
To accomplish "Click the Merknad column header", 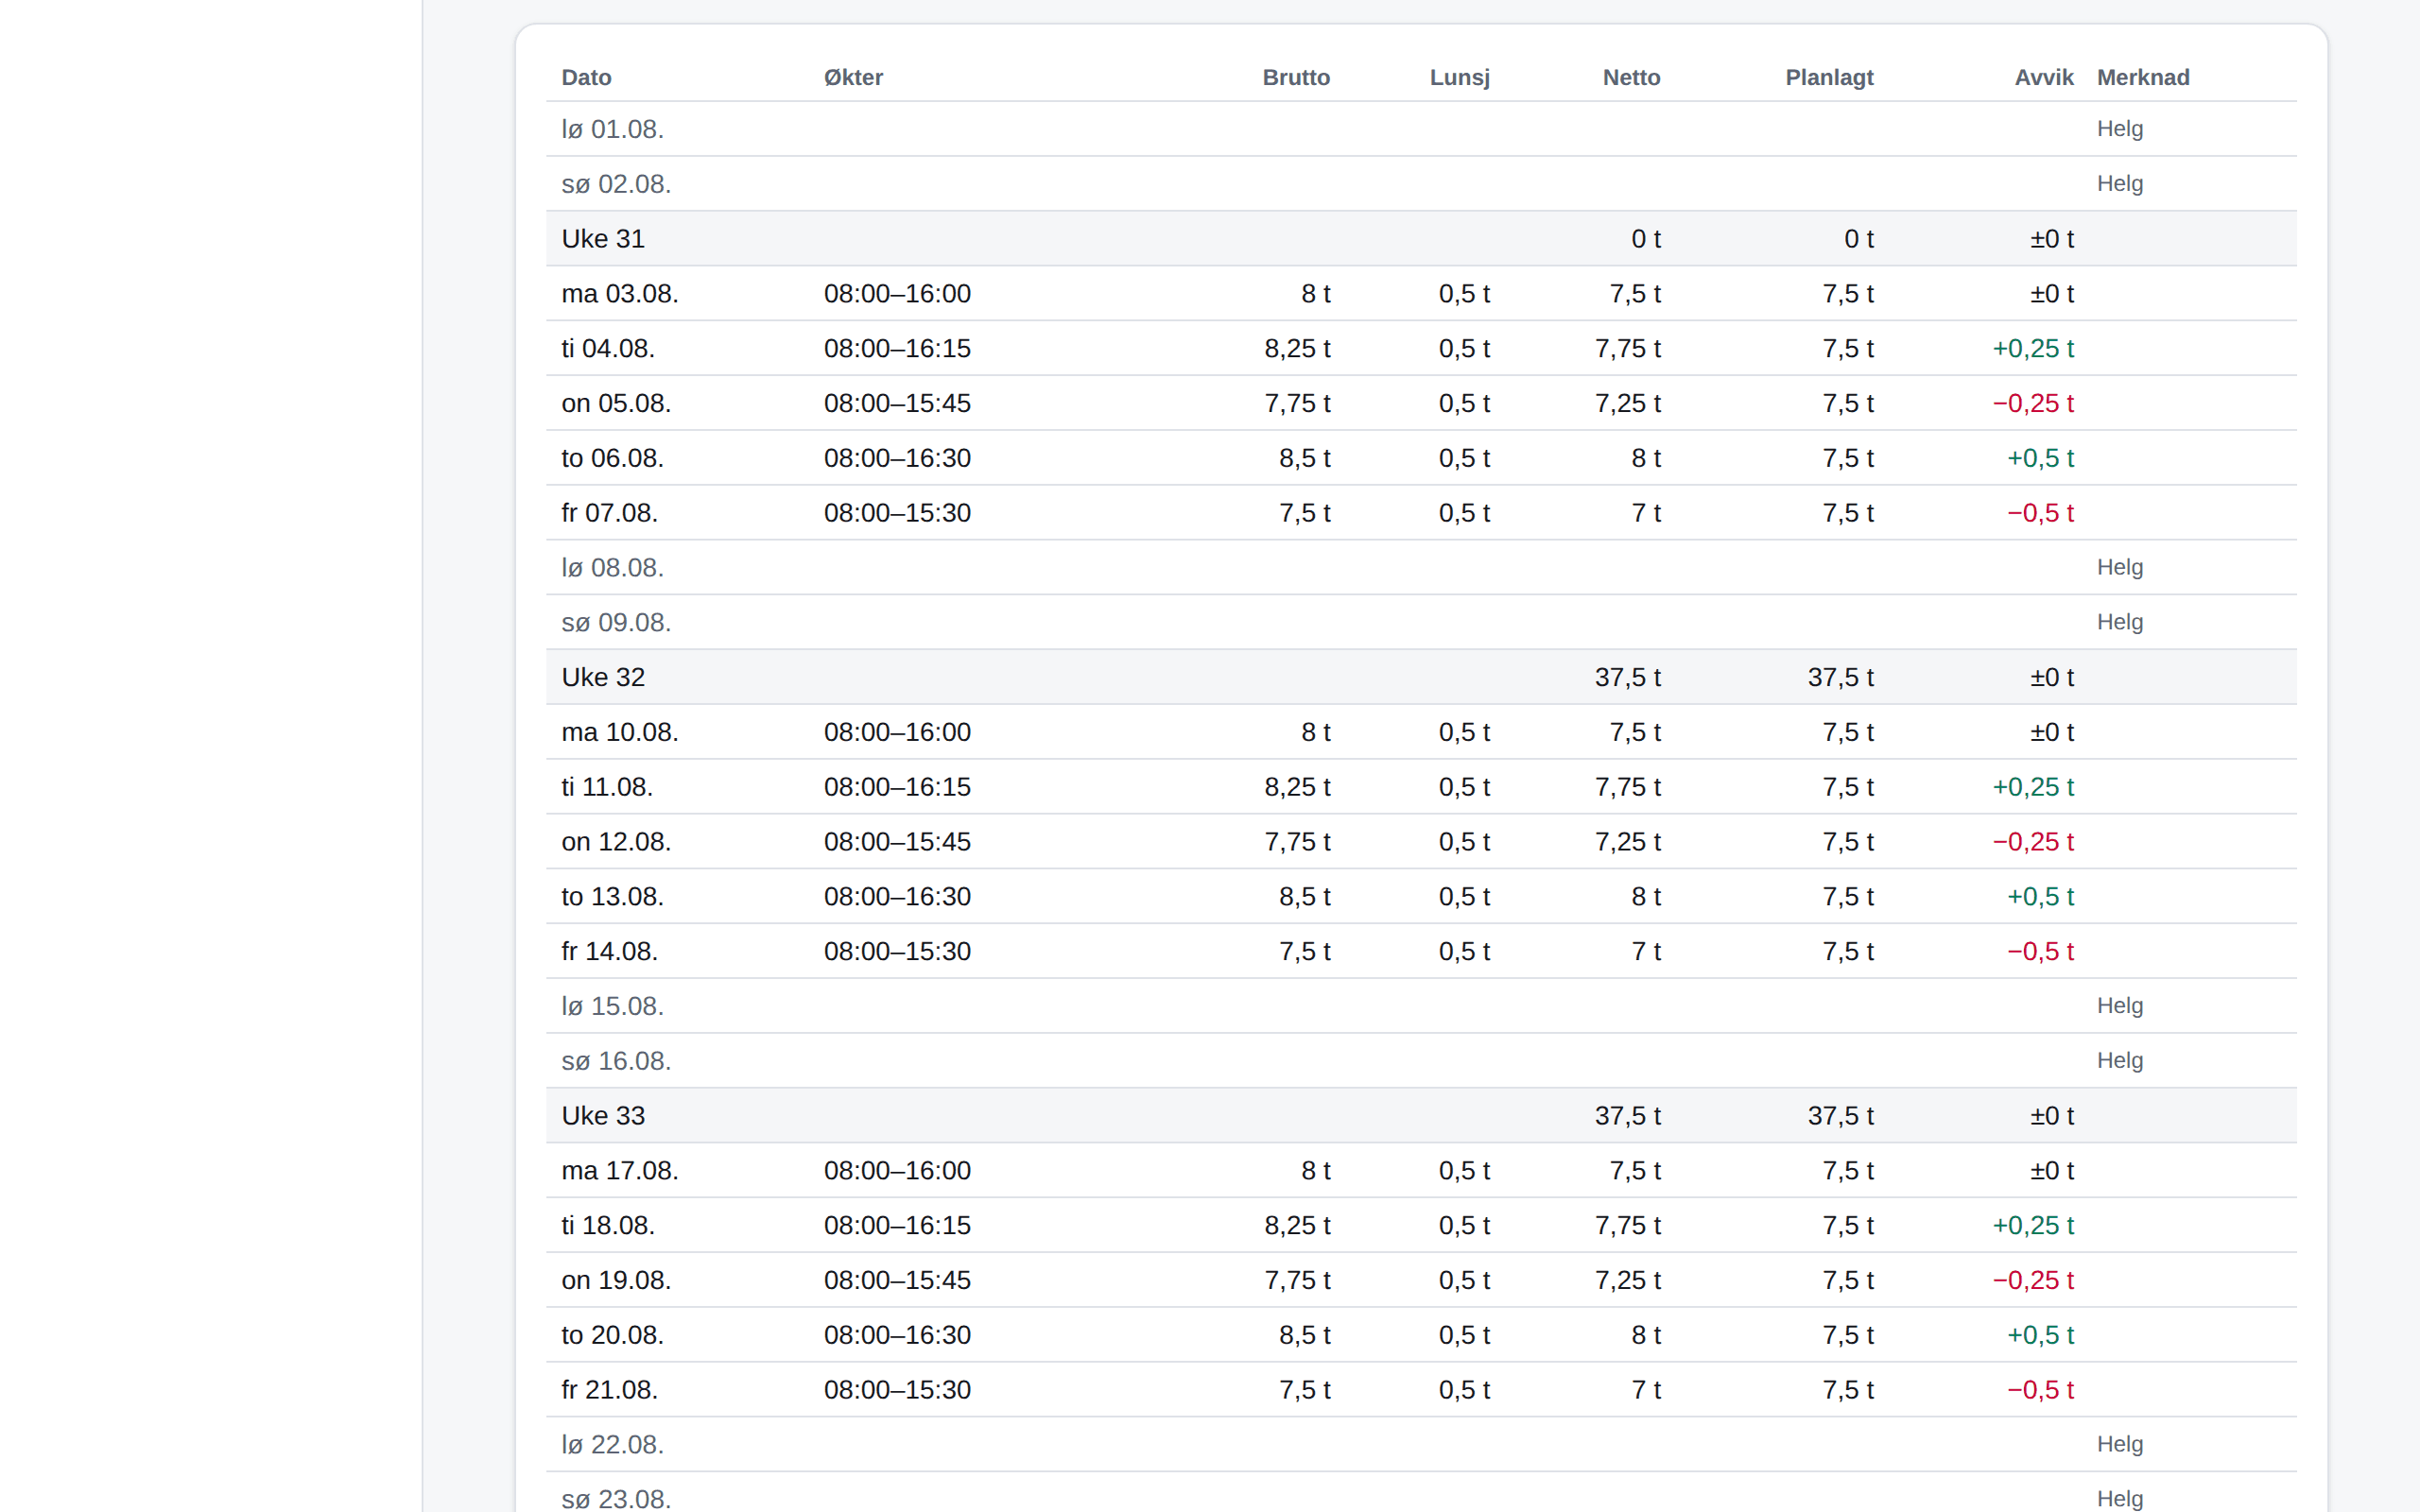I will click(2143, 77).
